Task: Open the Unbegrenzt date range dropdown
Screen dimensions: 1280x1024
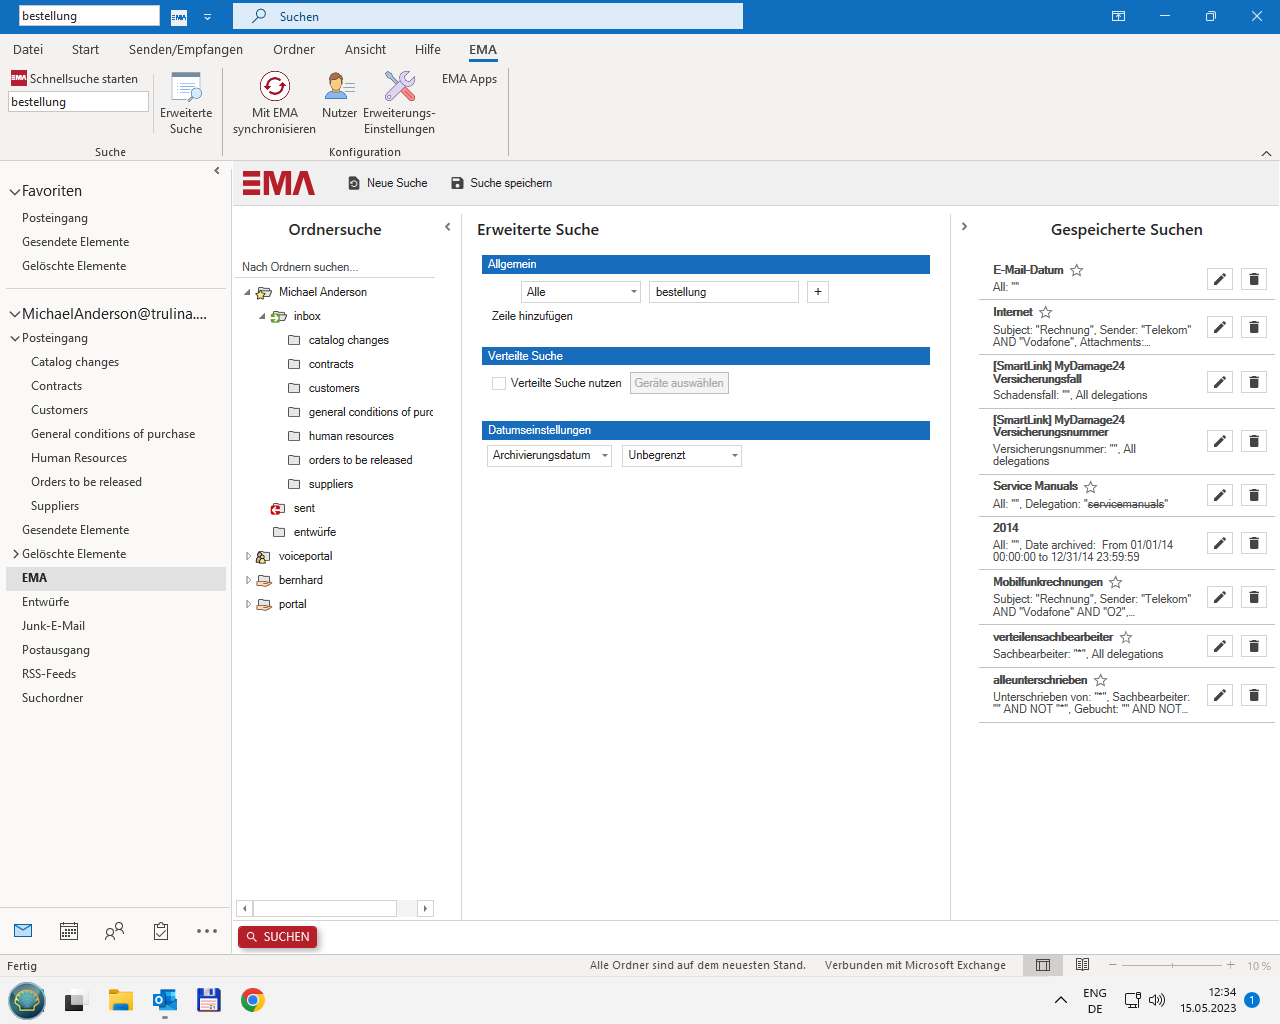Action: click(682, 456)
